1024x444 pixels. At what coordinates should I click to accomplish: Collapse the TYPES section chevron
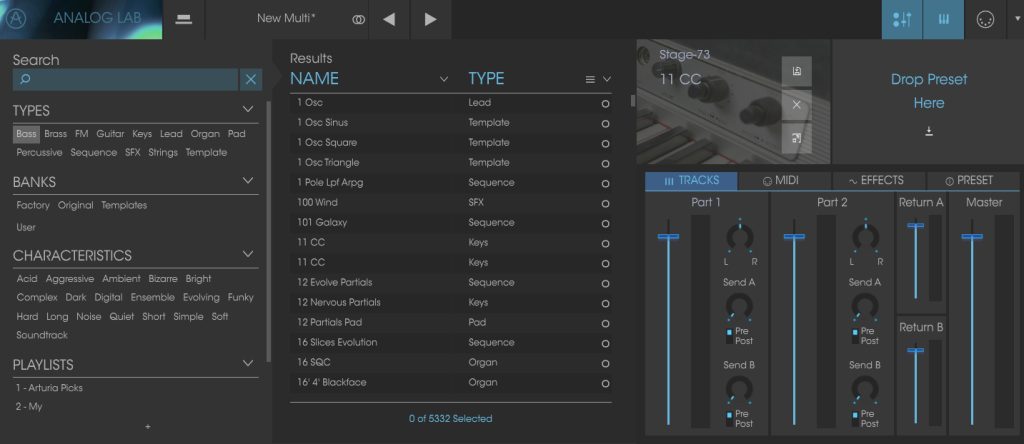tap(248, 109)
